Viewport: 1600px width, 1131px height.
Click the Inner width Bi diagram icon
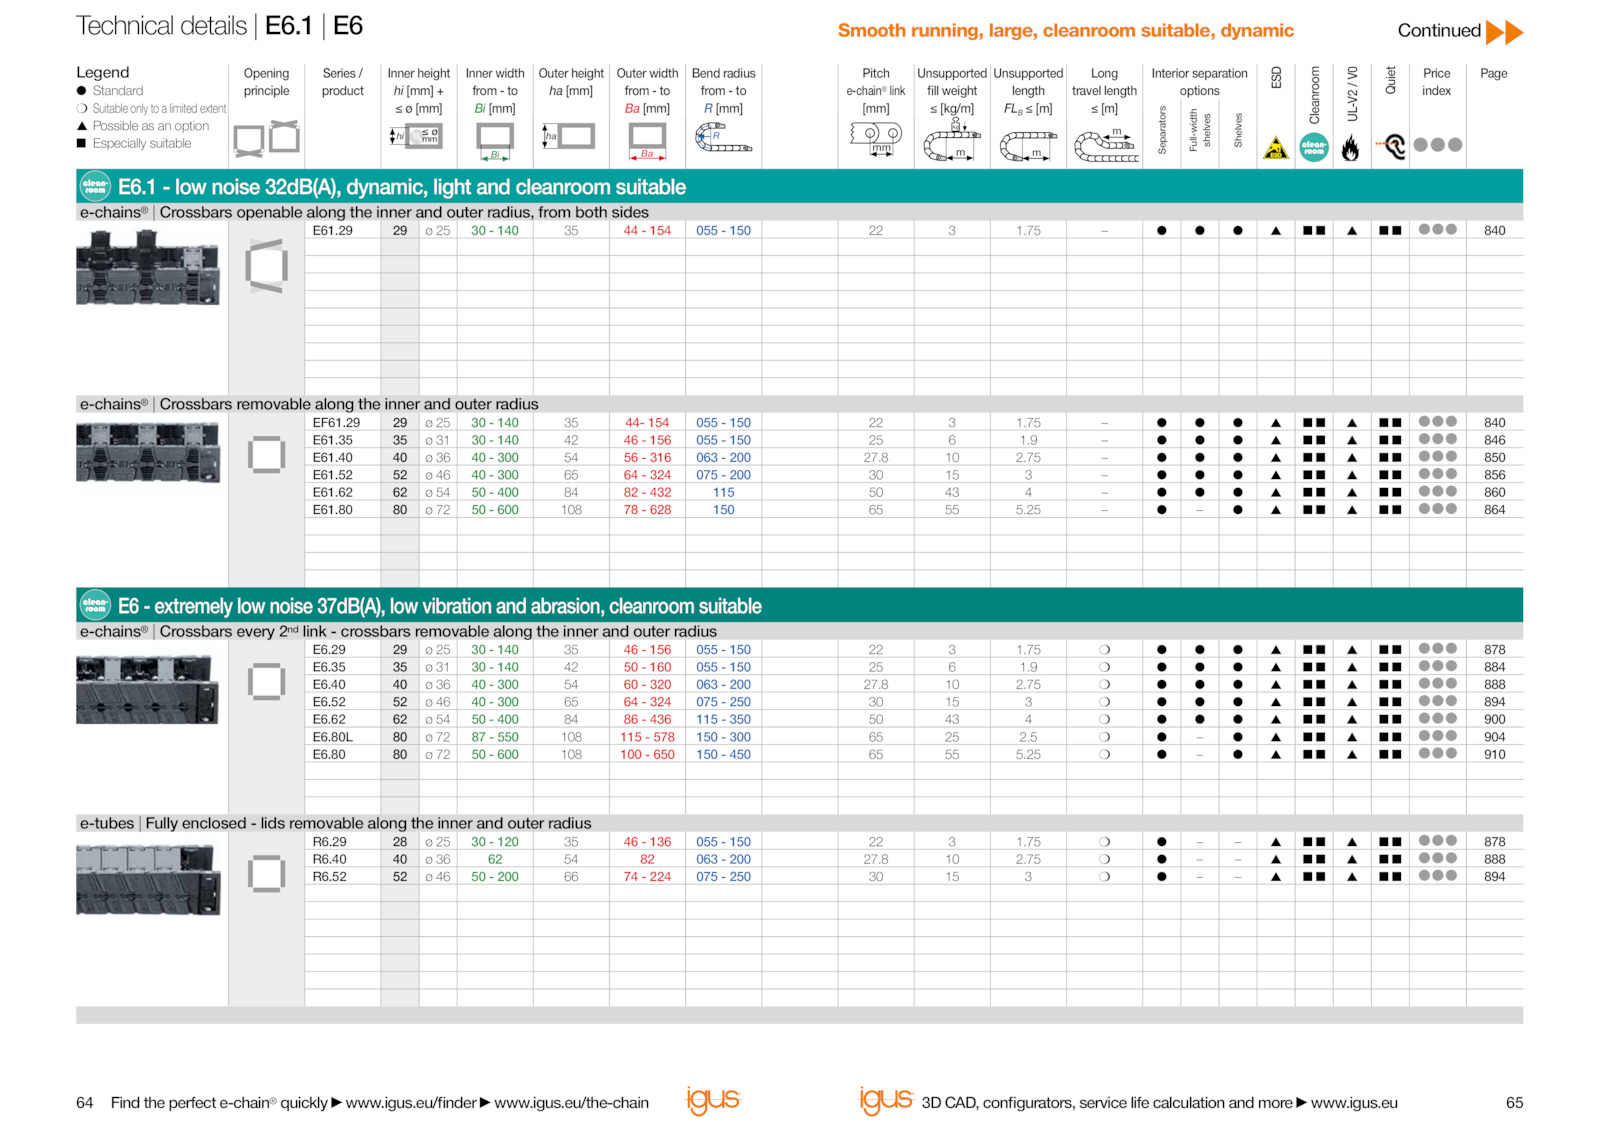click(x=494, y=141)
